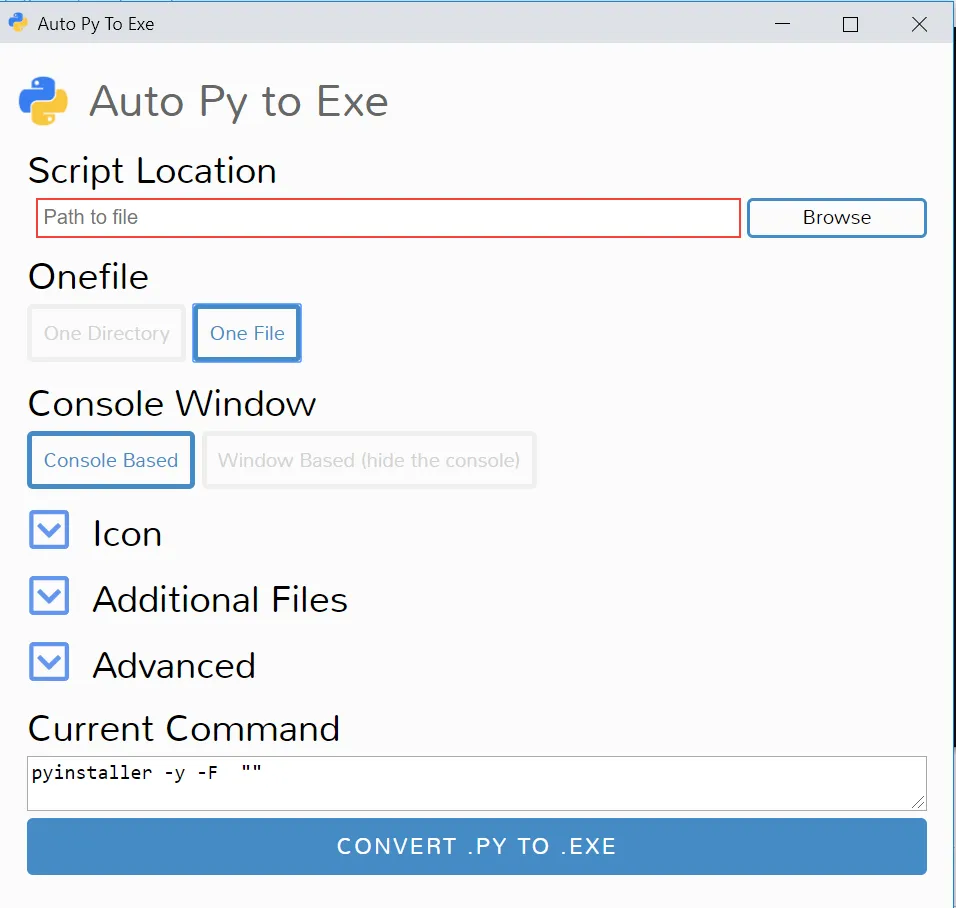This screenshot has width=956, height=908.
Task: Click the Path to file input field
Action: [388, 218]
